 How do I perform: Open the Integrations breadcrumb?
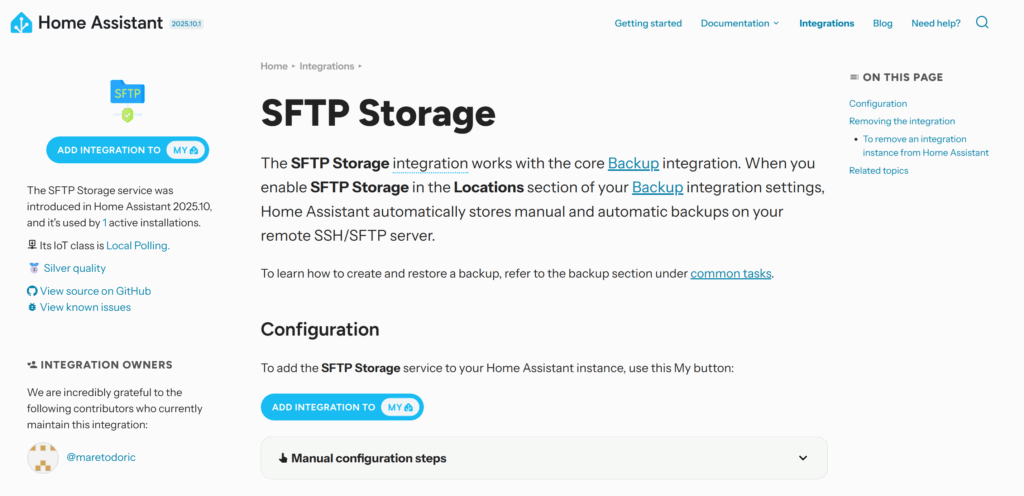(326, 66)
